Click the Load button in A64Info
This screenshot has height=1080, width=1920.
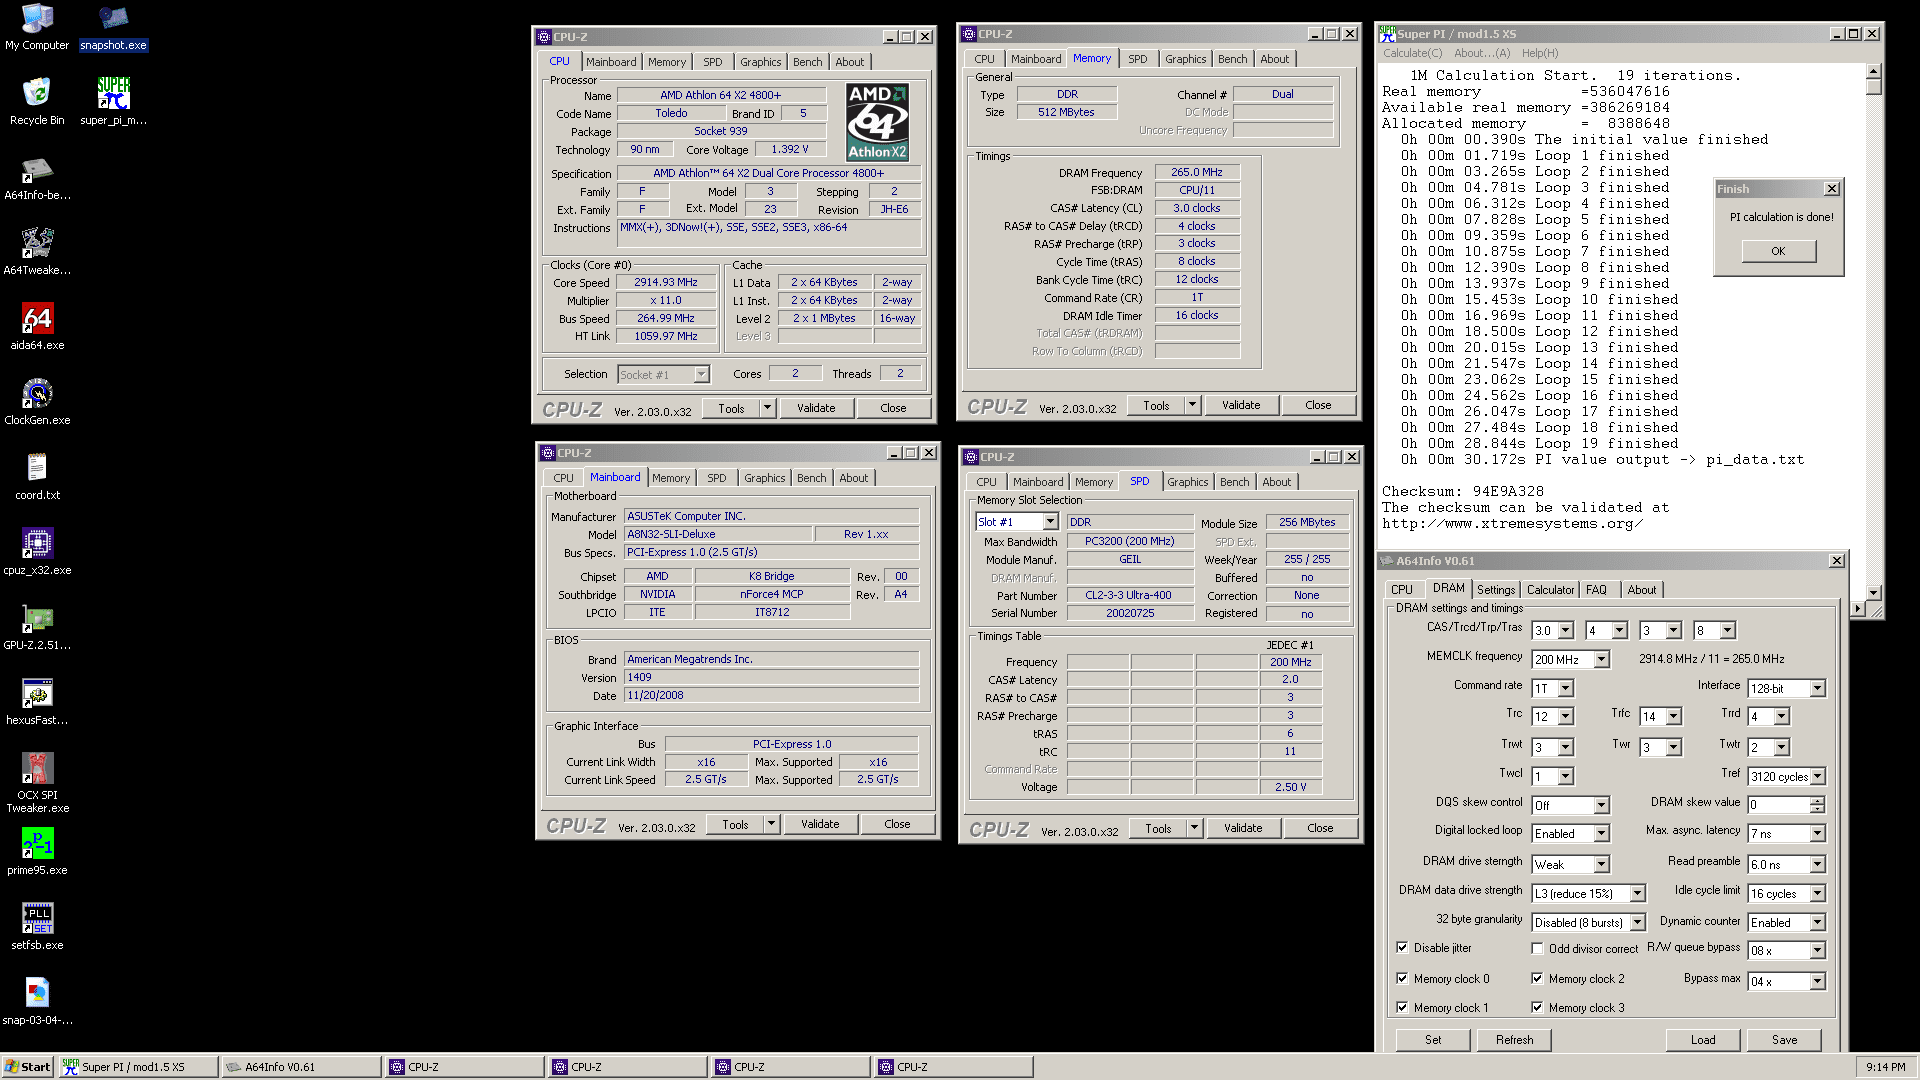pyautogui.click(x=1703, y=1040)
